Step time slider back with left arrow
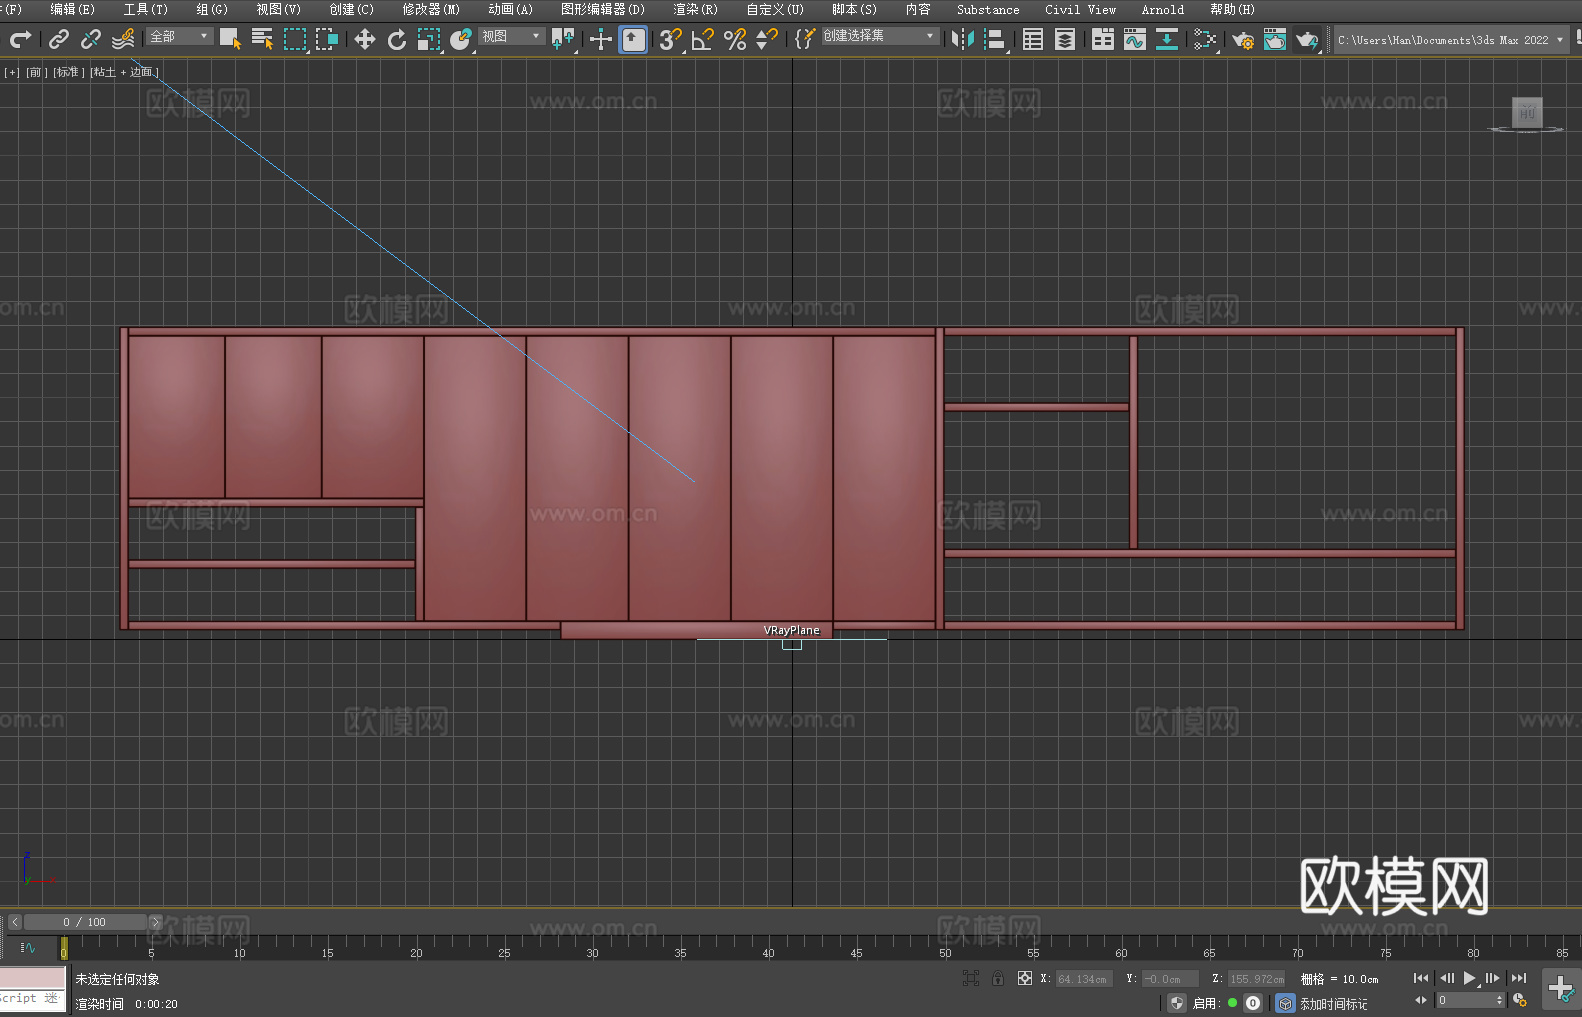The width and height of the screenshot is (1582, 1017). coord(14,922)
